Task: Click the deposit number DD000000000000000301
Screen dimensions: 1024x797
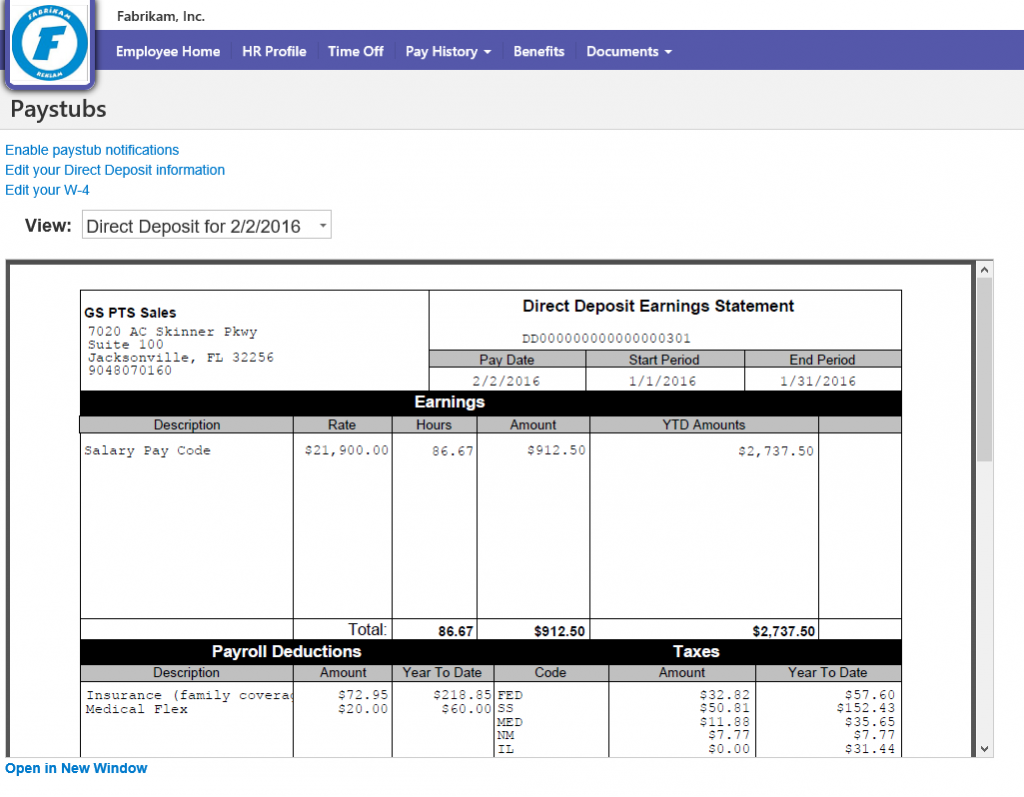Action: pos(606,338)
